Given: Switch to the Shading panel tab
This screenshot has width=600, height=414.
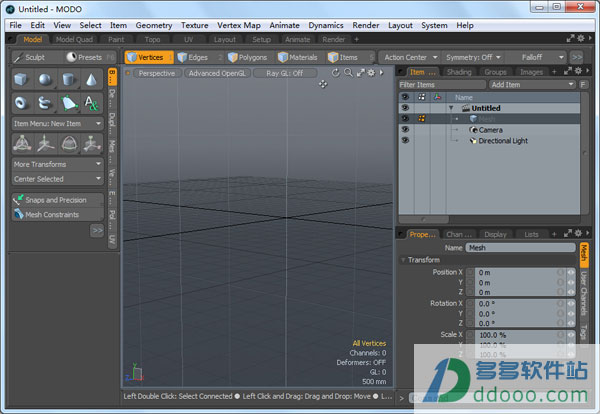Looking at the screenshot, I should [x=459, y=72].
